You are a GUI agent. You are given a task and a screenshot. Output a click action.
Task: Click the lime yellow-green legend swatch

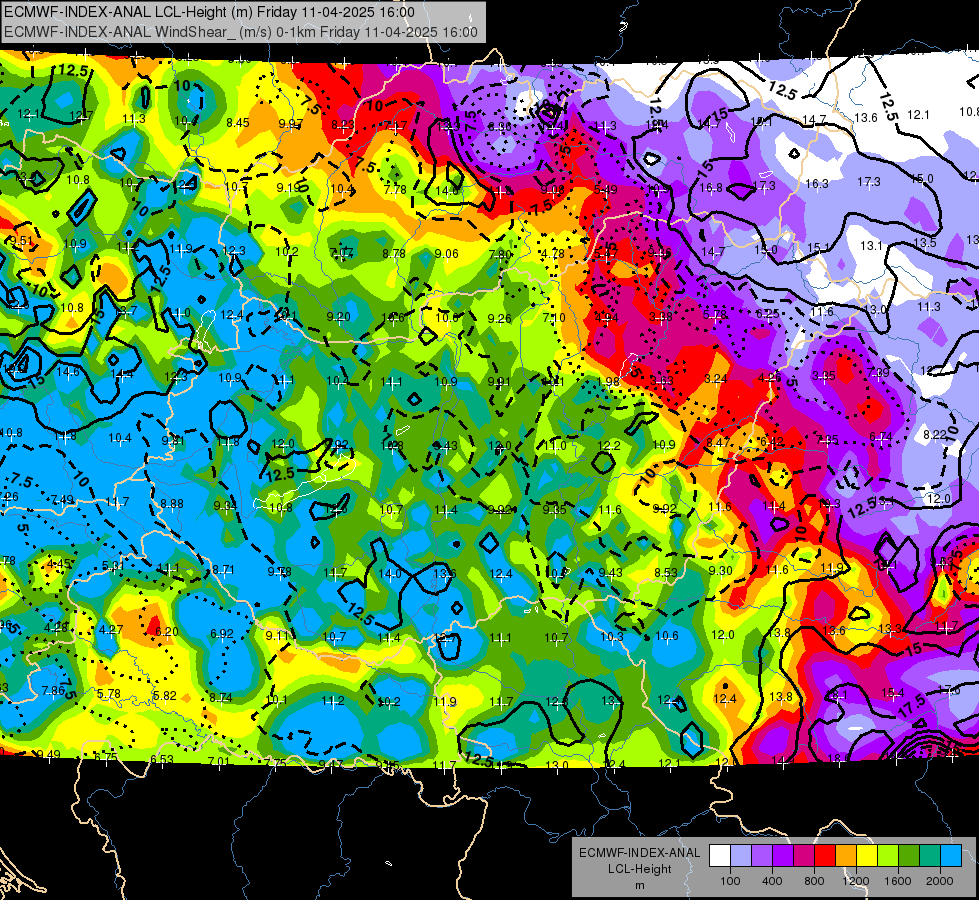coord(888,856)
